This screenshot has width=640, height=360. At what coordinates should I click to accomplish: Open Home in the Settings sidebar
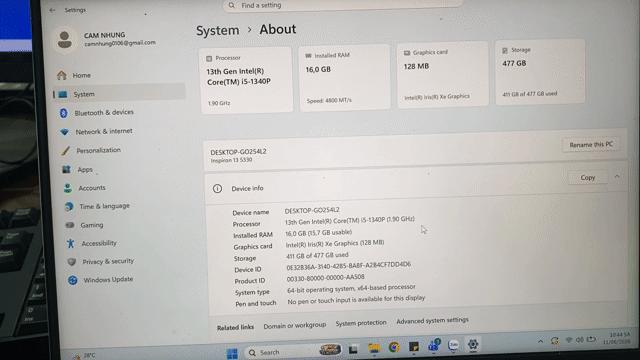(74, 76)
